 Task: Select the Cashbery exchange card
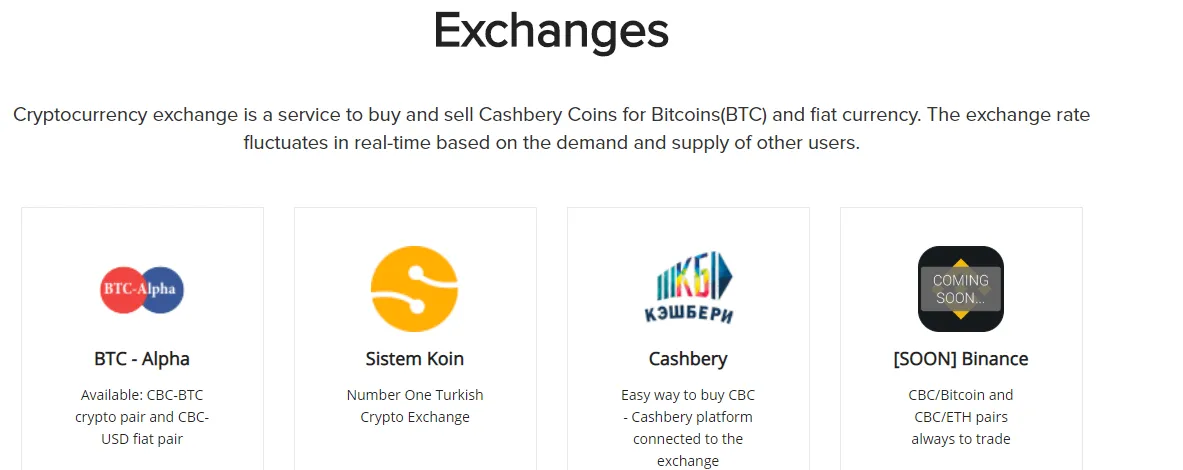click(688, 339)
